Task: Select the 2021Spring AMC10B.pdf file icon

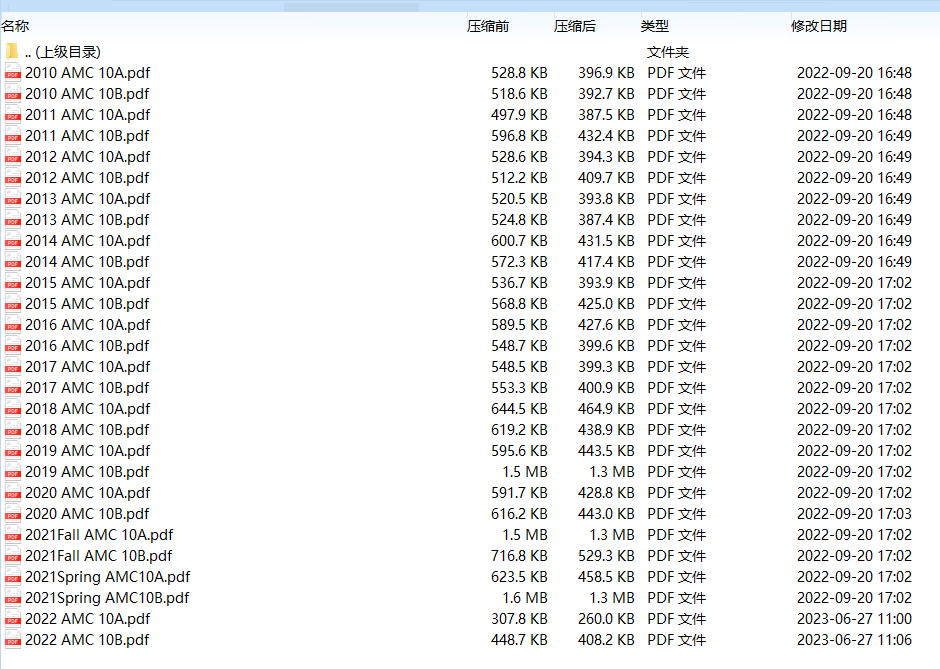Action: coord(13,597)
